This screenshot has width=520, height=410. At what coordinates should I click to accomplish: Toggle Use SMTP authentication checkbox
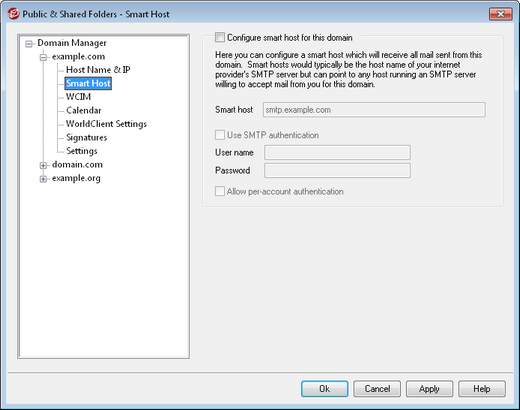(x=220, y=135)
